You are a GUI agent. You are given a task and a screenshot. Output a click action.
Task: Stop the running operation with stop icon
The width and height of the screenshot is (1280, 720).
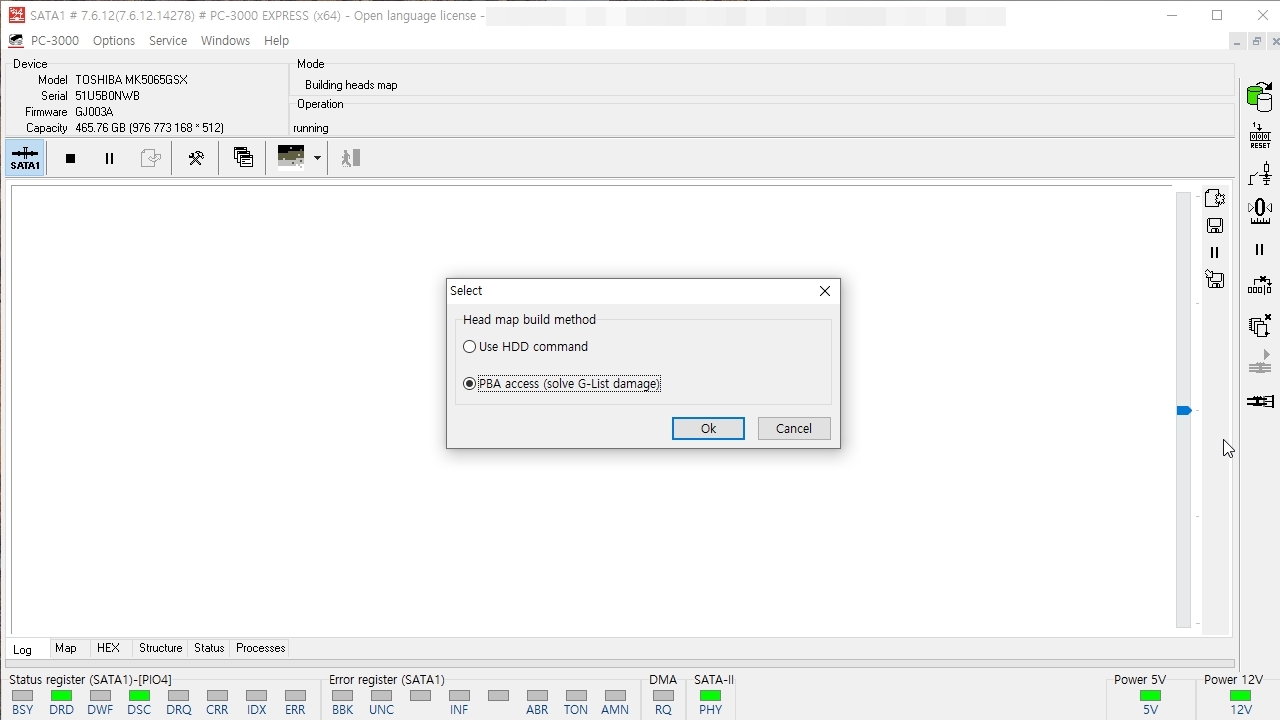(70, 158)
